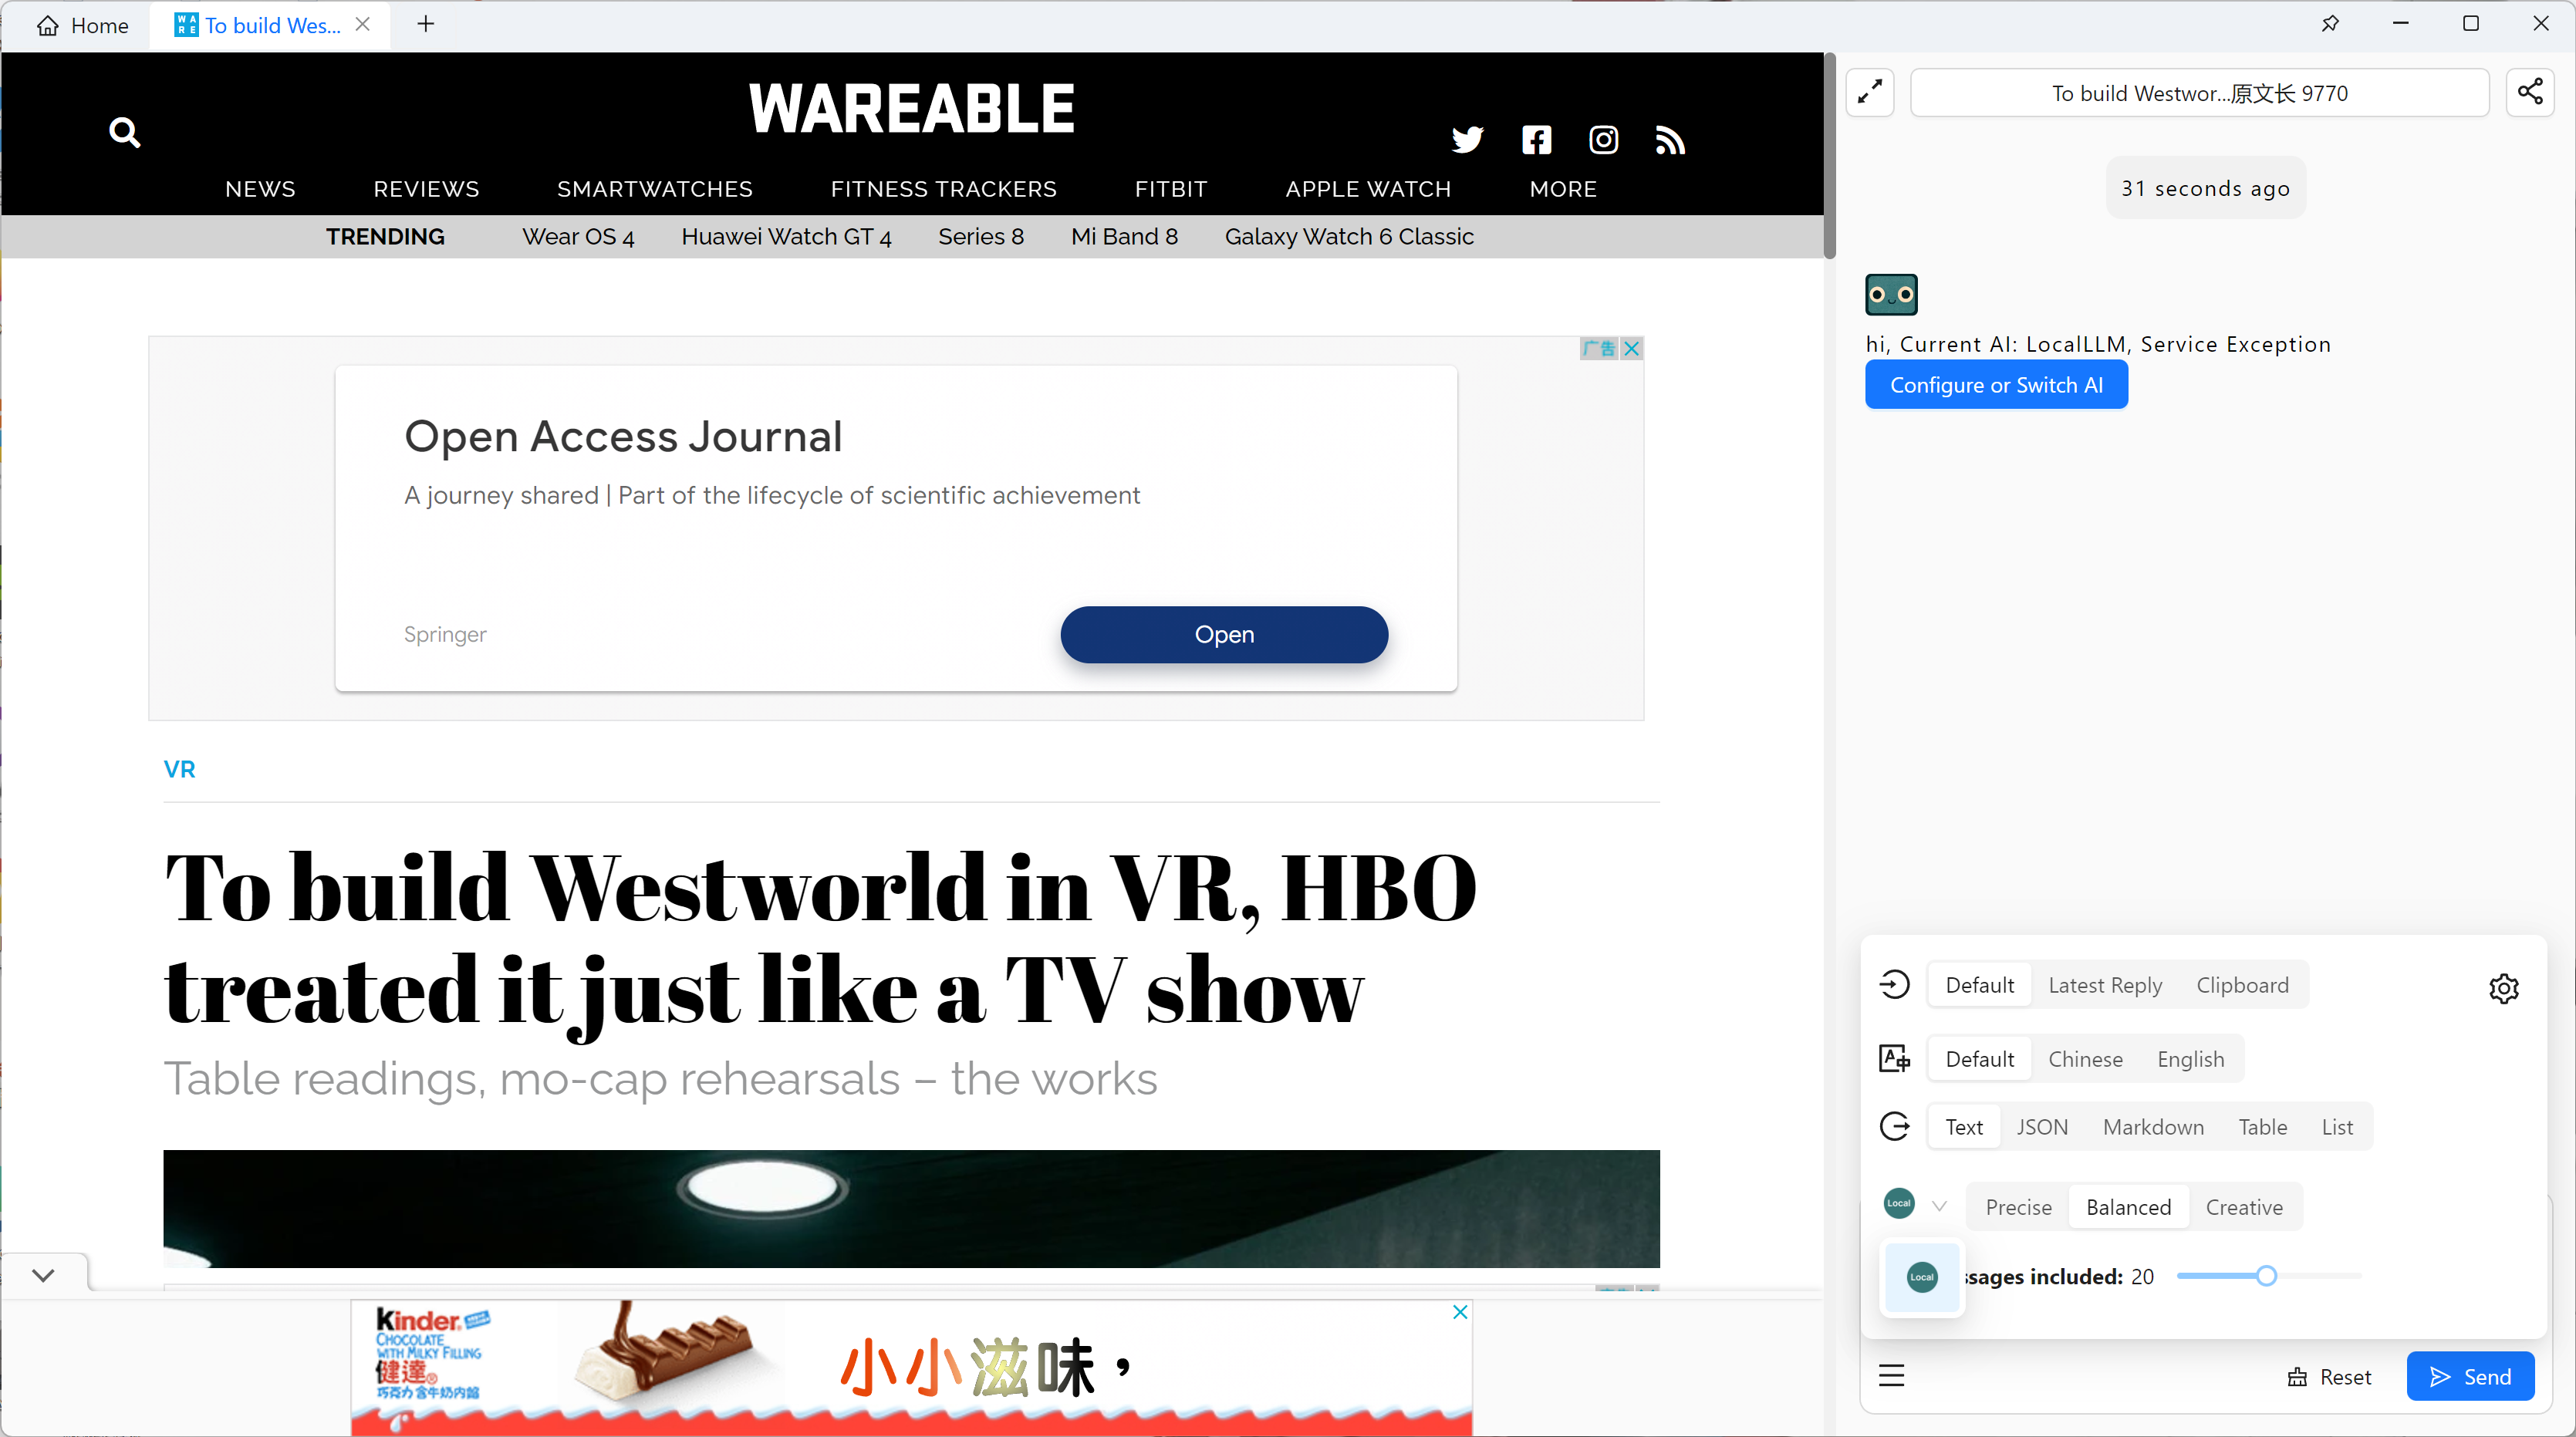2576x1437 pixels.
Task: Click the expand panel arrows icon
Action: pyautogui.click(x=1869, y=92)
